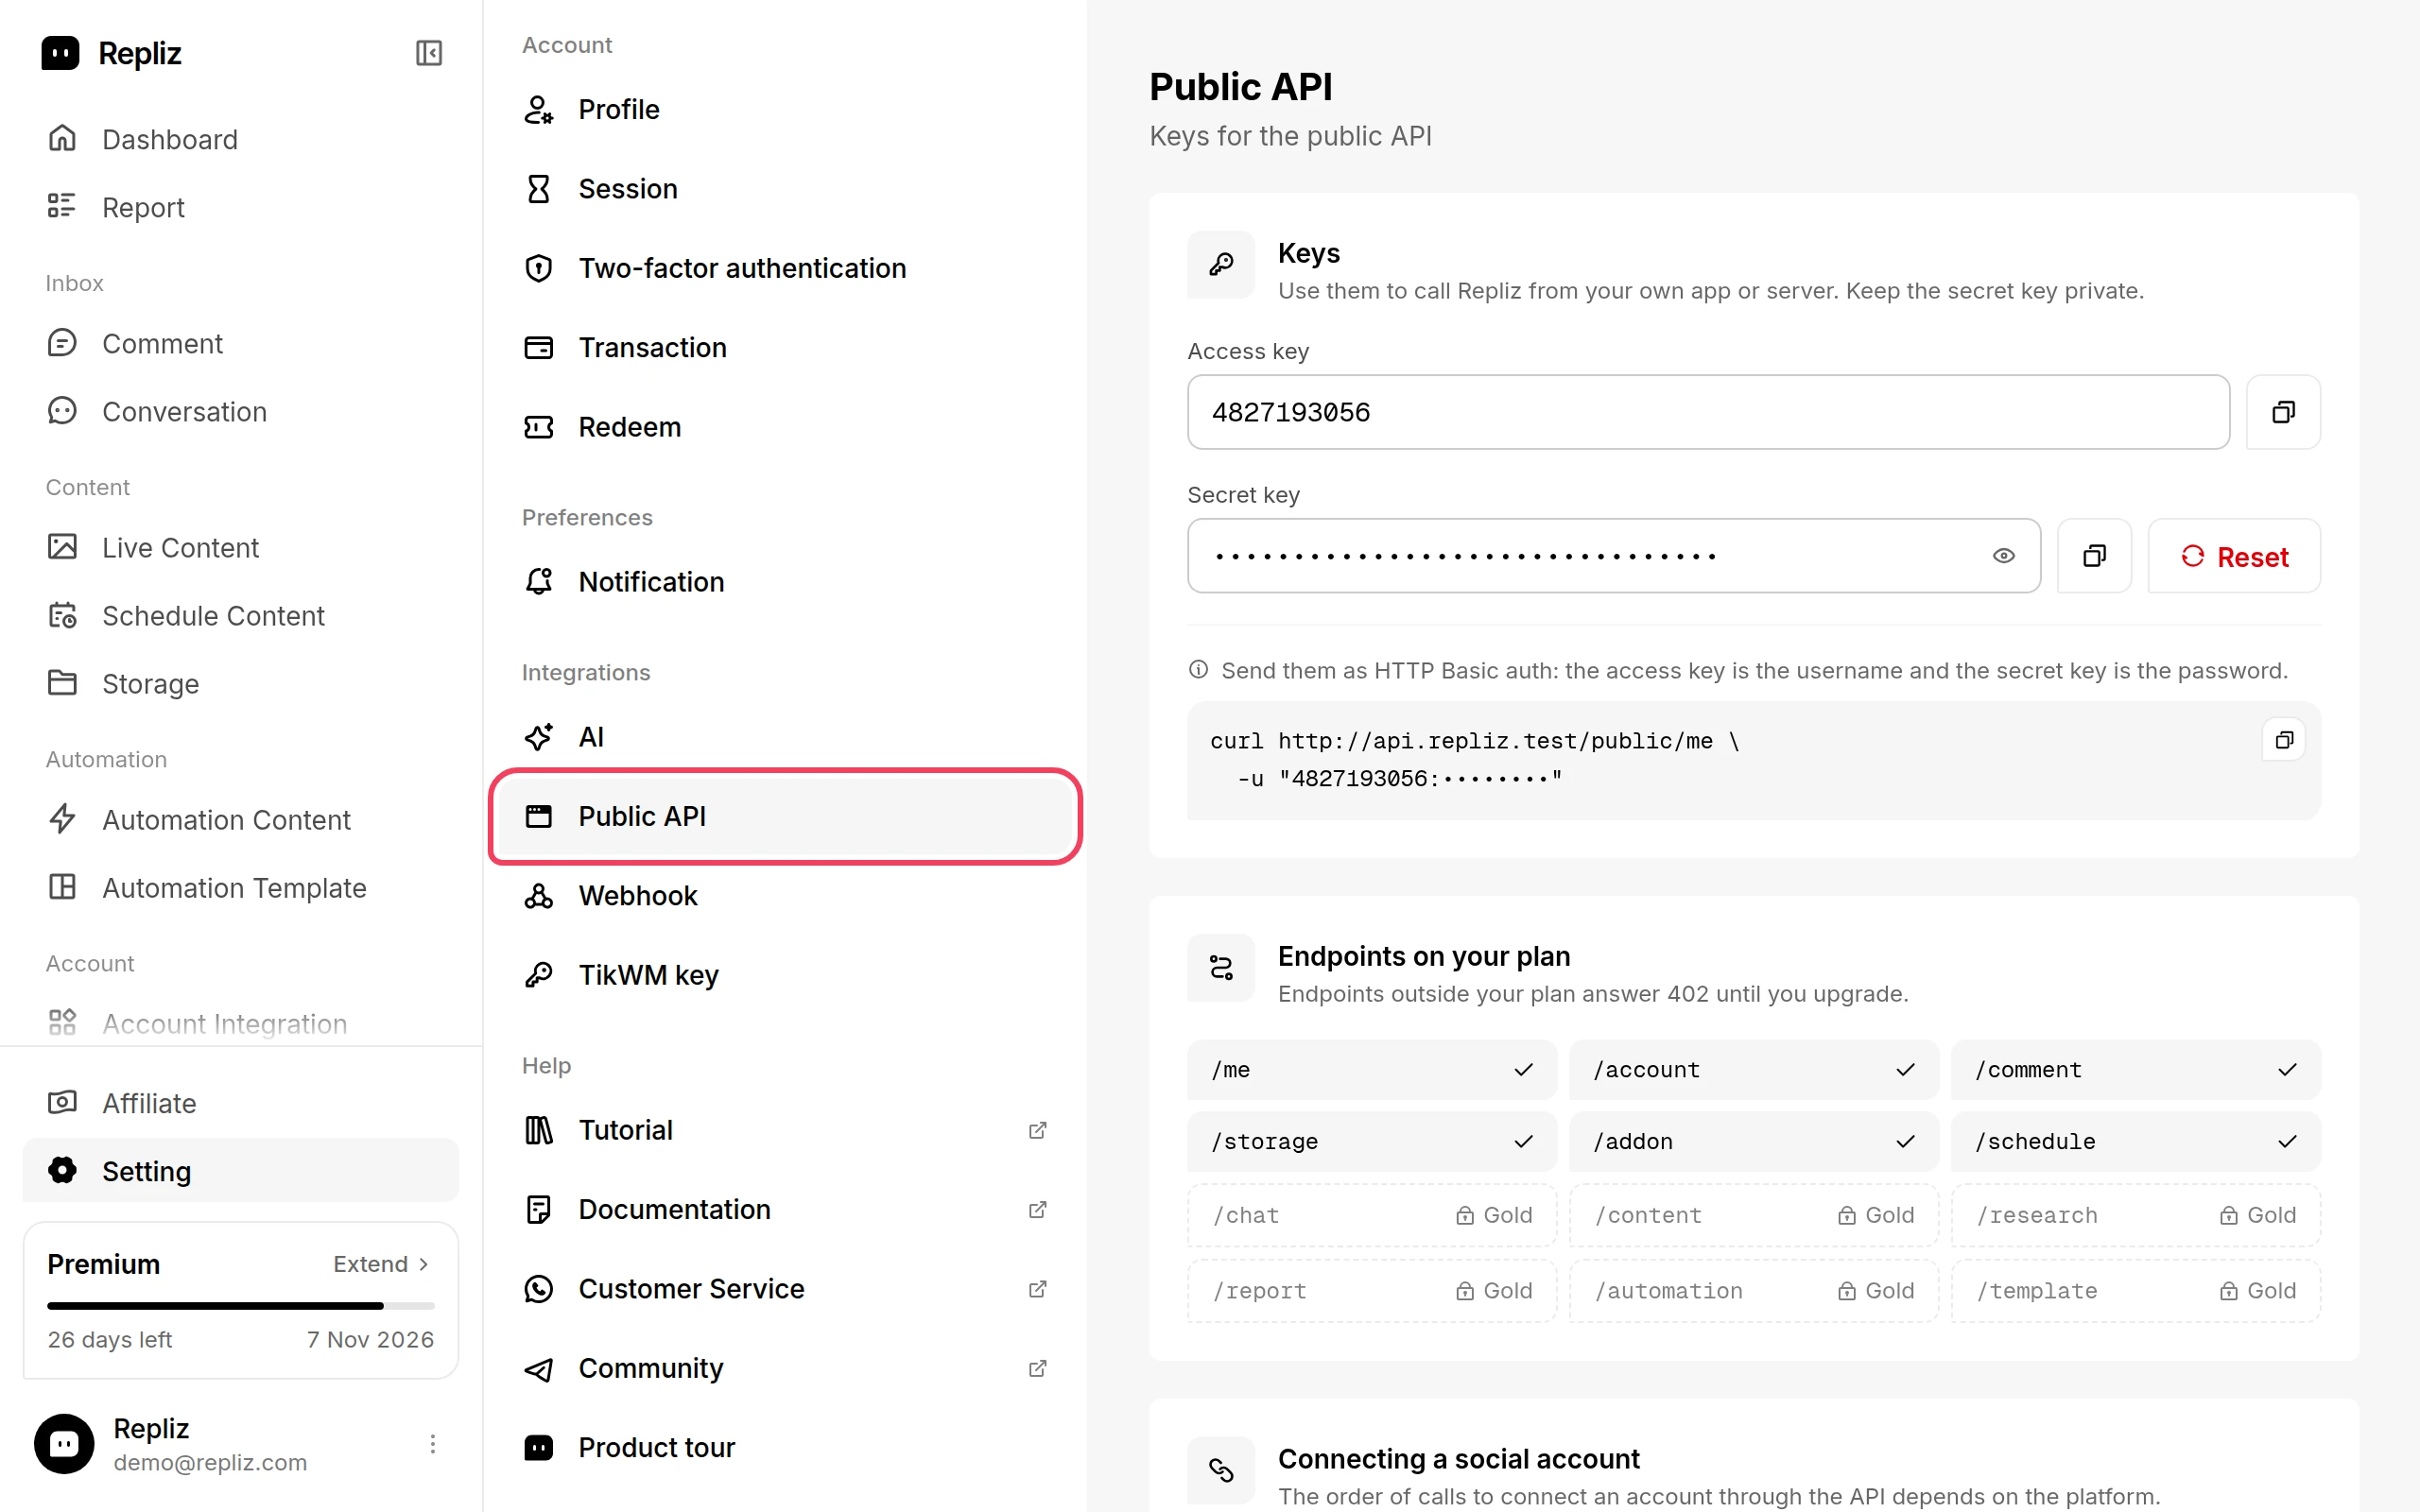
Task: Click the /schedule endpoint chip
Action: 2136,1142
